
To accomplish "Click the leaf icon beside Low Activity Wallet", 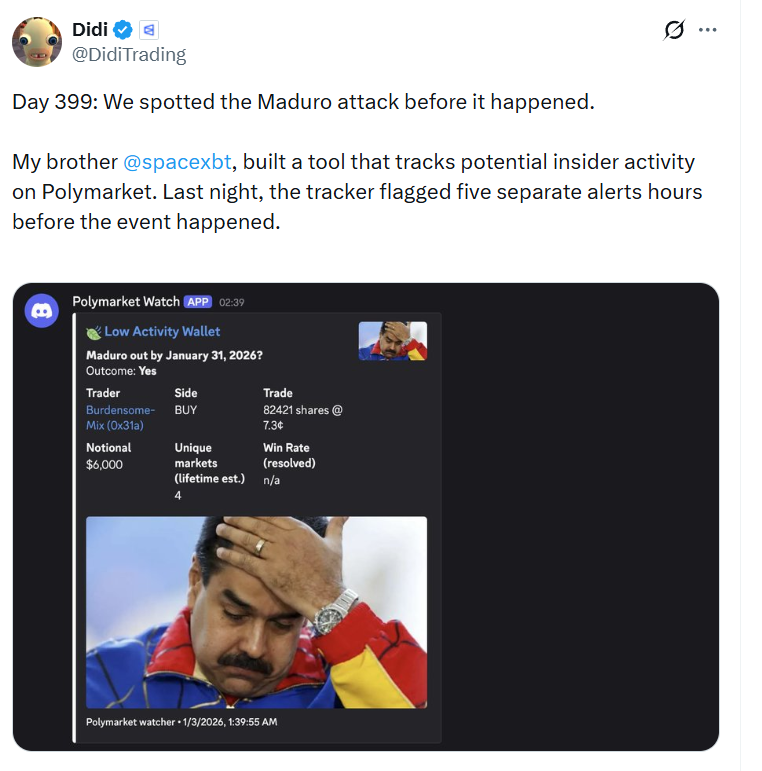I will 94,331.
